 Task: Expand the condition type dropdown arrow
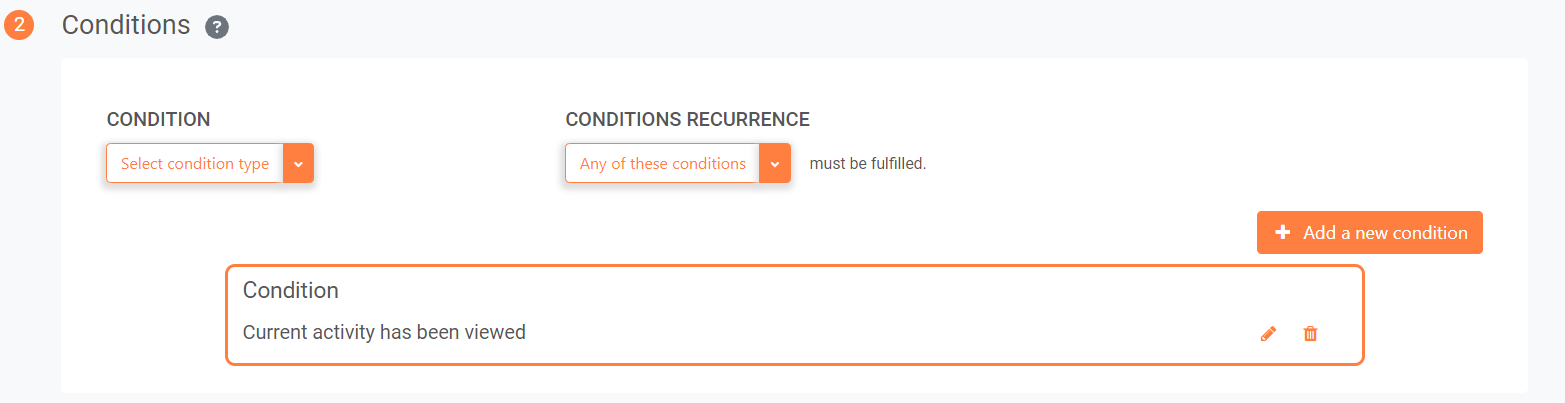[x=298, y=163]
